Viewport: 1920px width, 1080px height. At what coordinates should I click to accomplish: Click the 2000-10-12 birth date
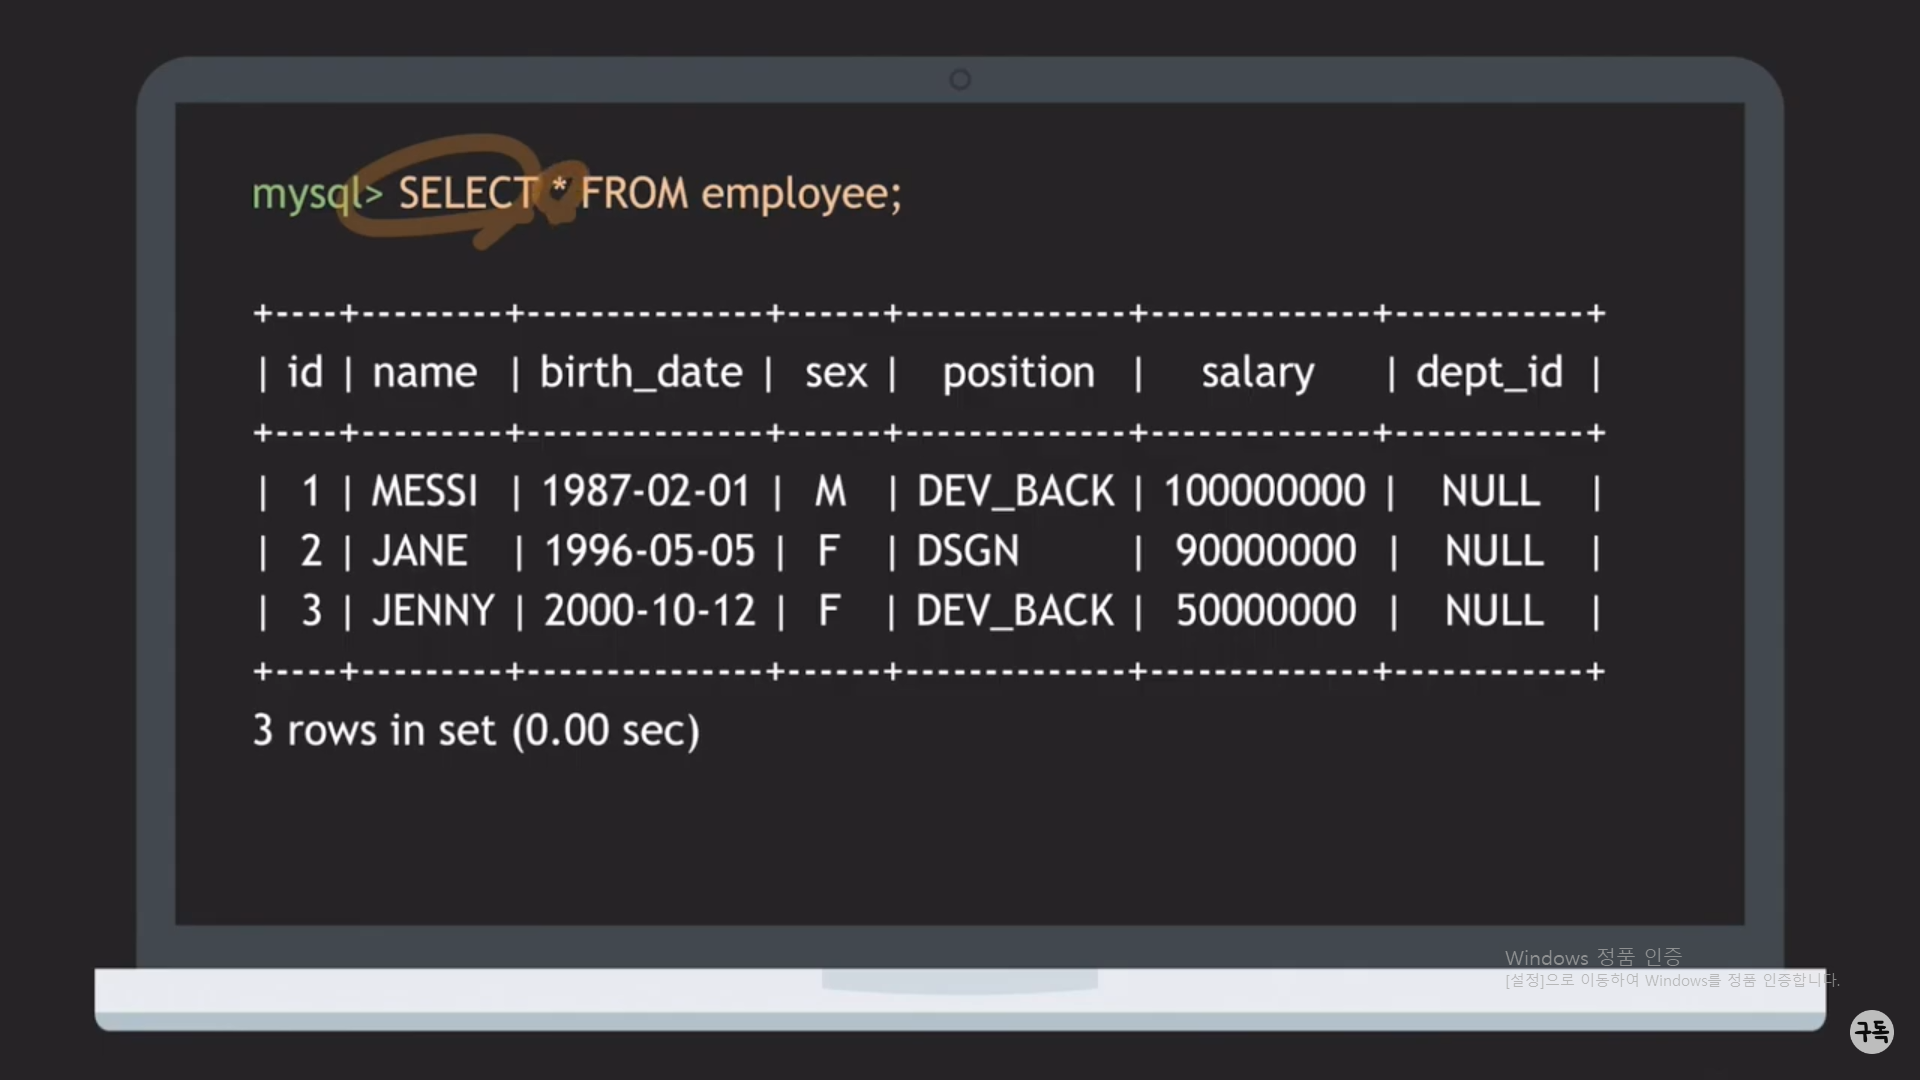click(649, 611)
